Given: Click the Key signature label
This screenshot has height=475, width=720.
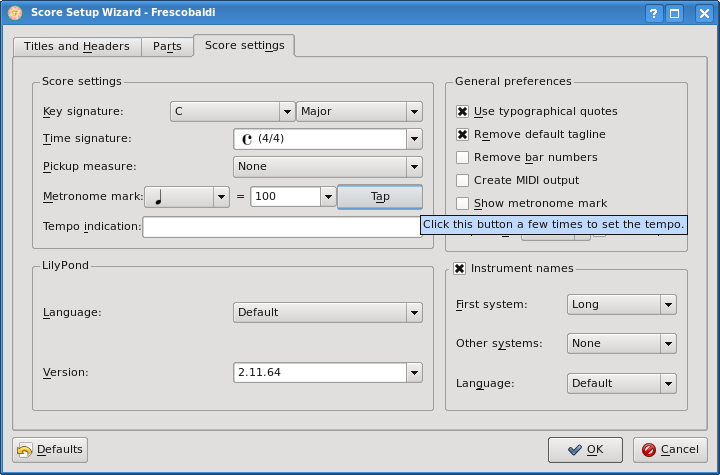Looking at the screenshot, I should (83, 112).
